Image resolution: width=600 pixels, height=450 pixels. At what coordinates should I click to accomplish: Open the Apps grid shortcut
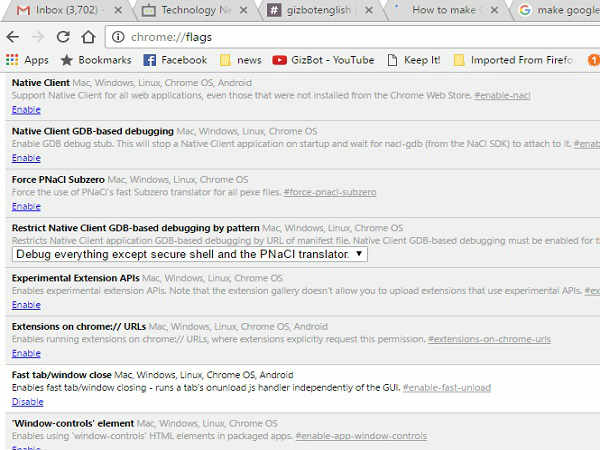point(27,60)
